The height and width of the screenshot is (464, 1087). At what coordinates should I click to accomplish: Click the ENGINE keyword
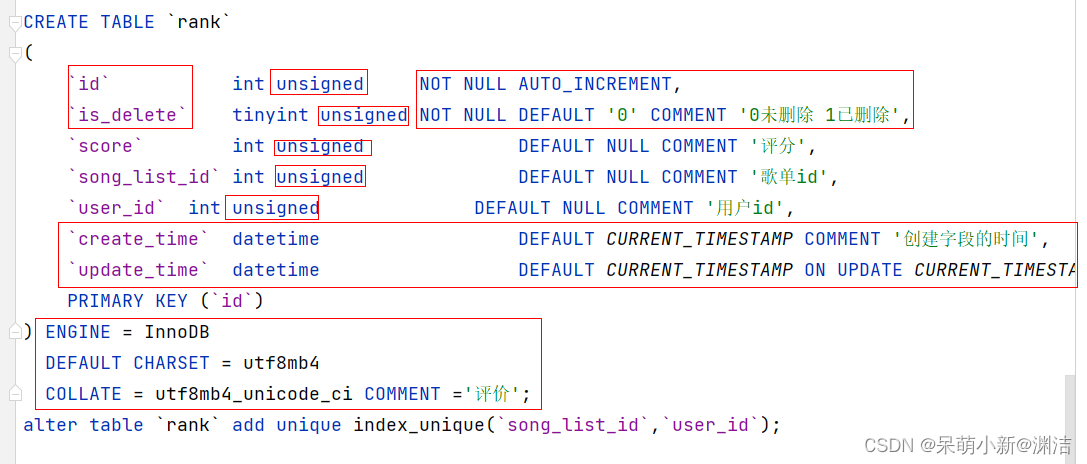(x=78, y=332)
